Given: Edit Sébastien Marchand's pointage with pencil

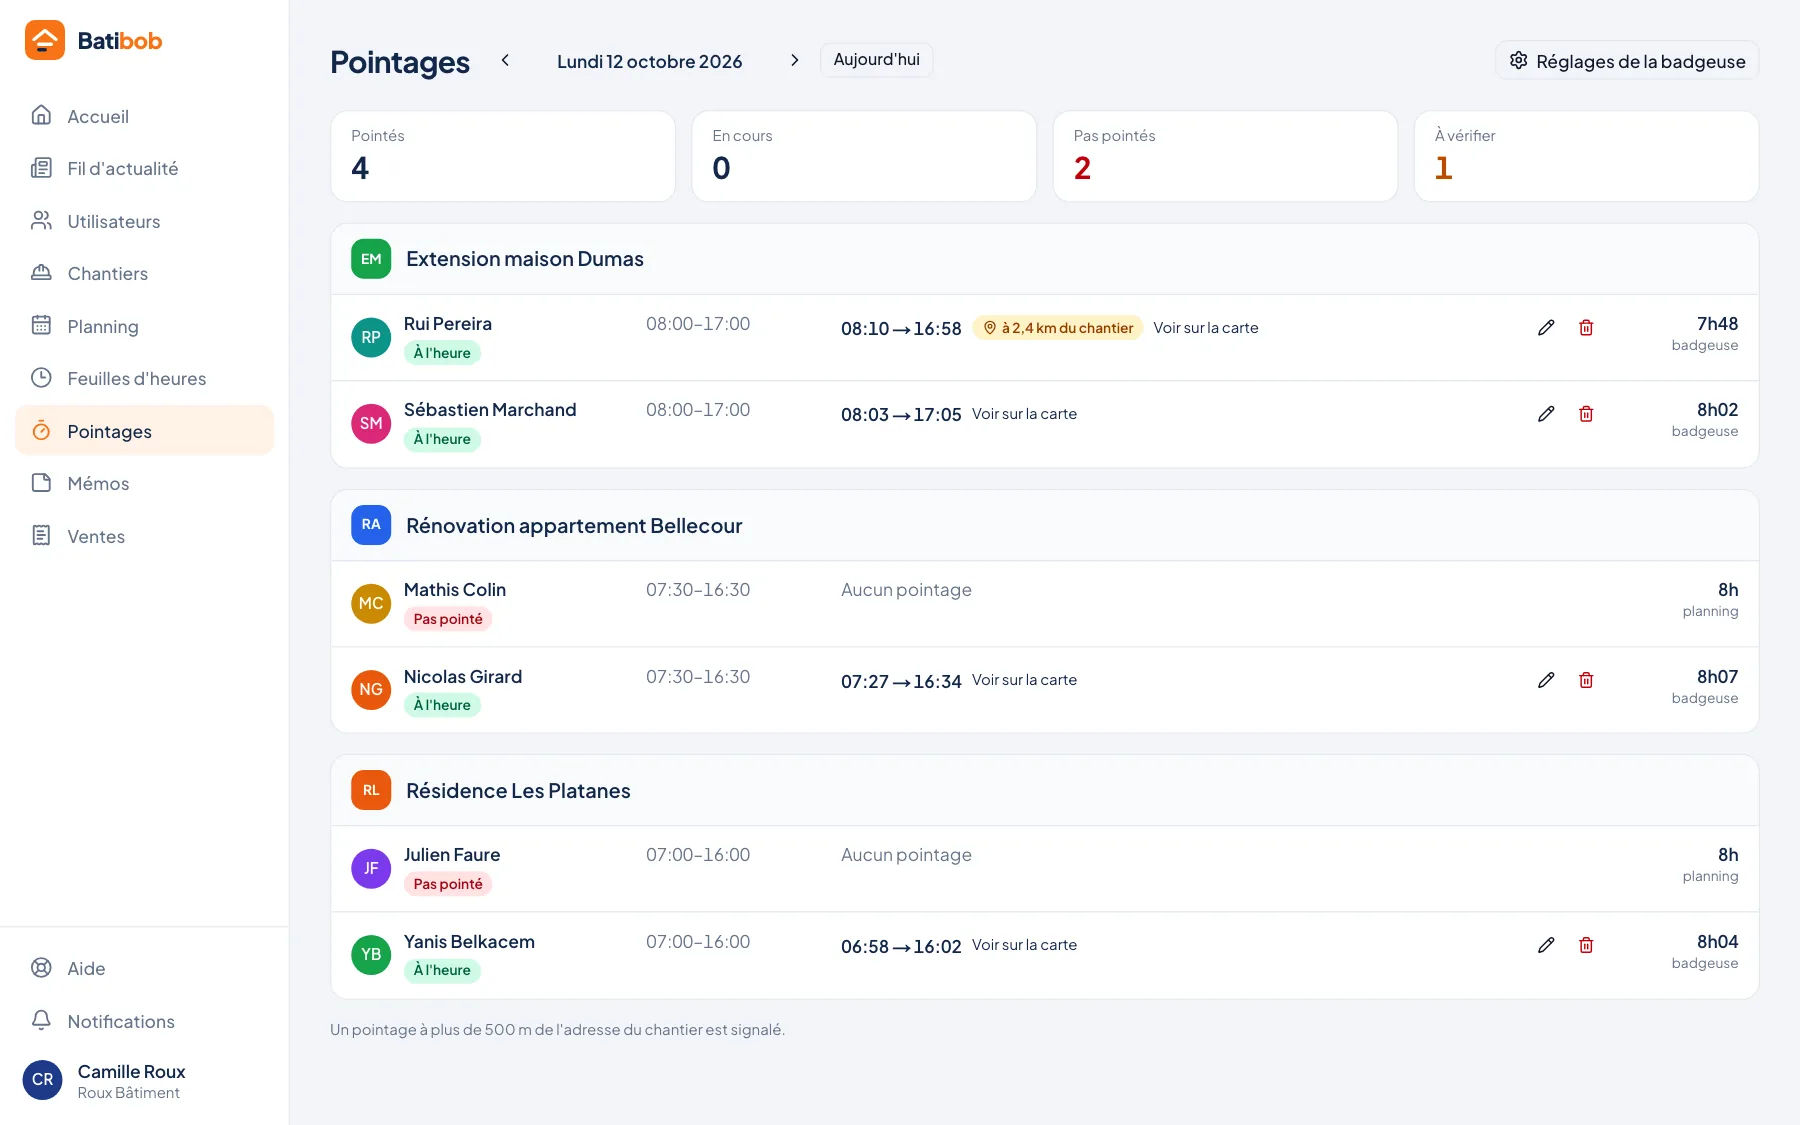Looking at the screenshot, I should (1546, 414).
